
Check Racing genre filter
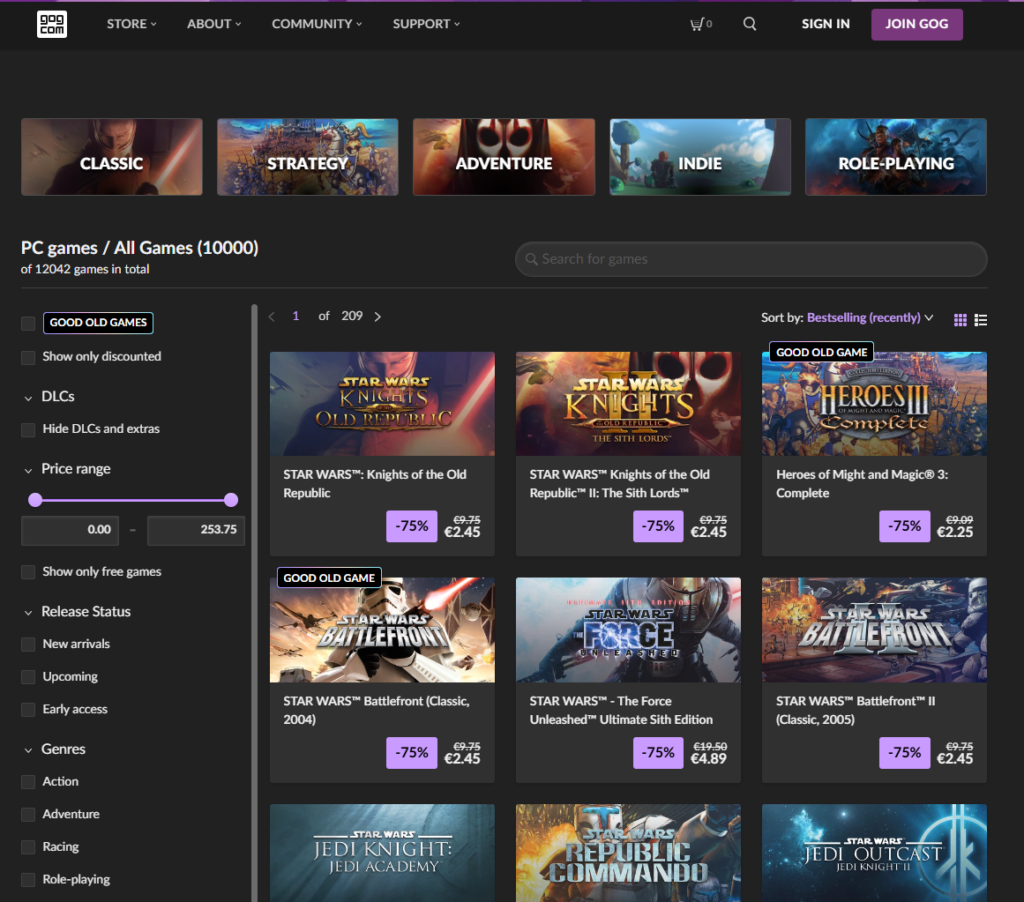(28, 847)
